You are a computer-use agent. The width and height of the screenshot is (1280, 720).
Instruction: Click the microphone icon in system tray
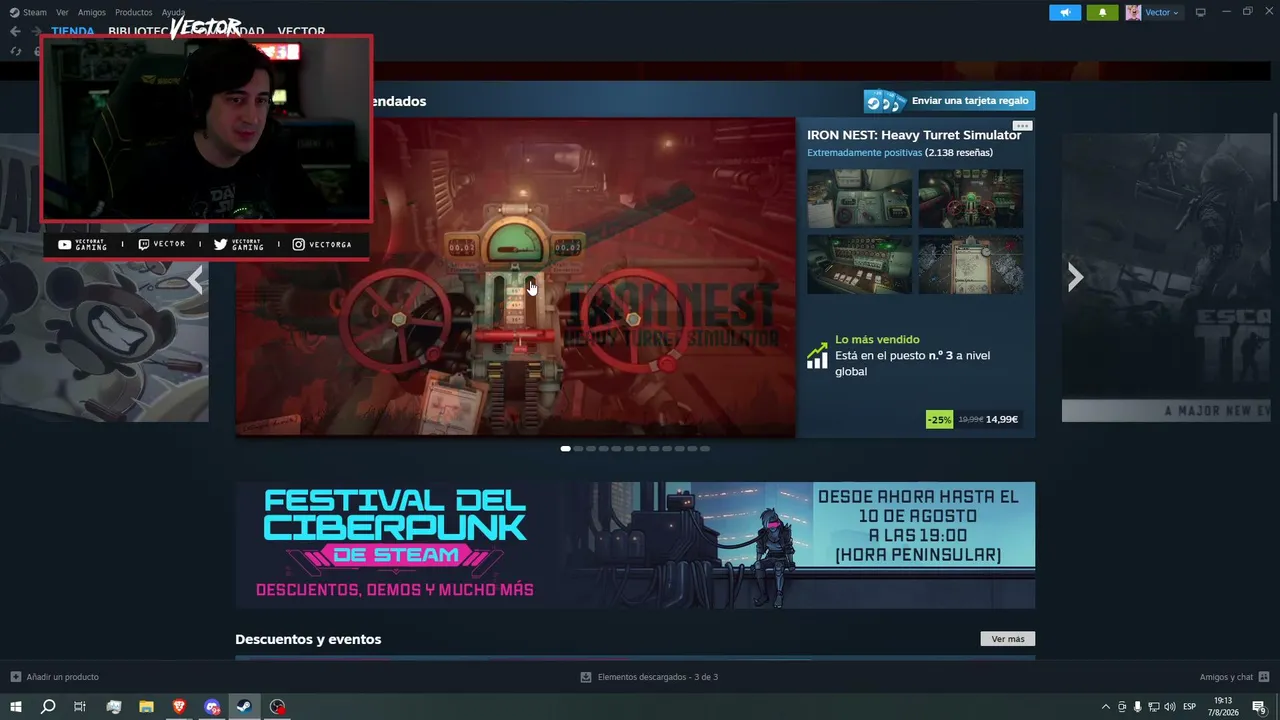[1137, 707]
